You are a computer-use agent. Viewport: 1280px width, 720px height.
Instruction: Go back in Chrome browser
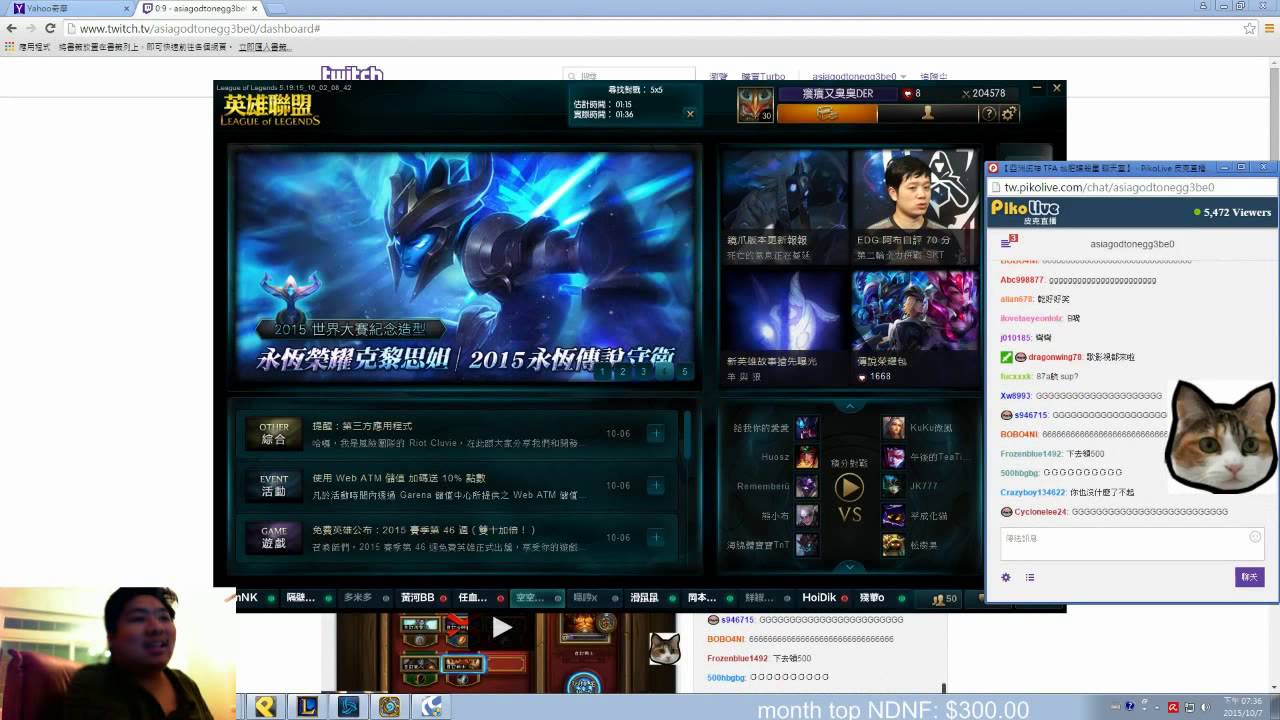11,28
